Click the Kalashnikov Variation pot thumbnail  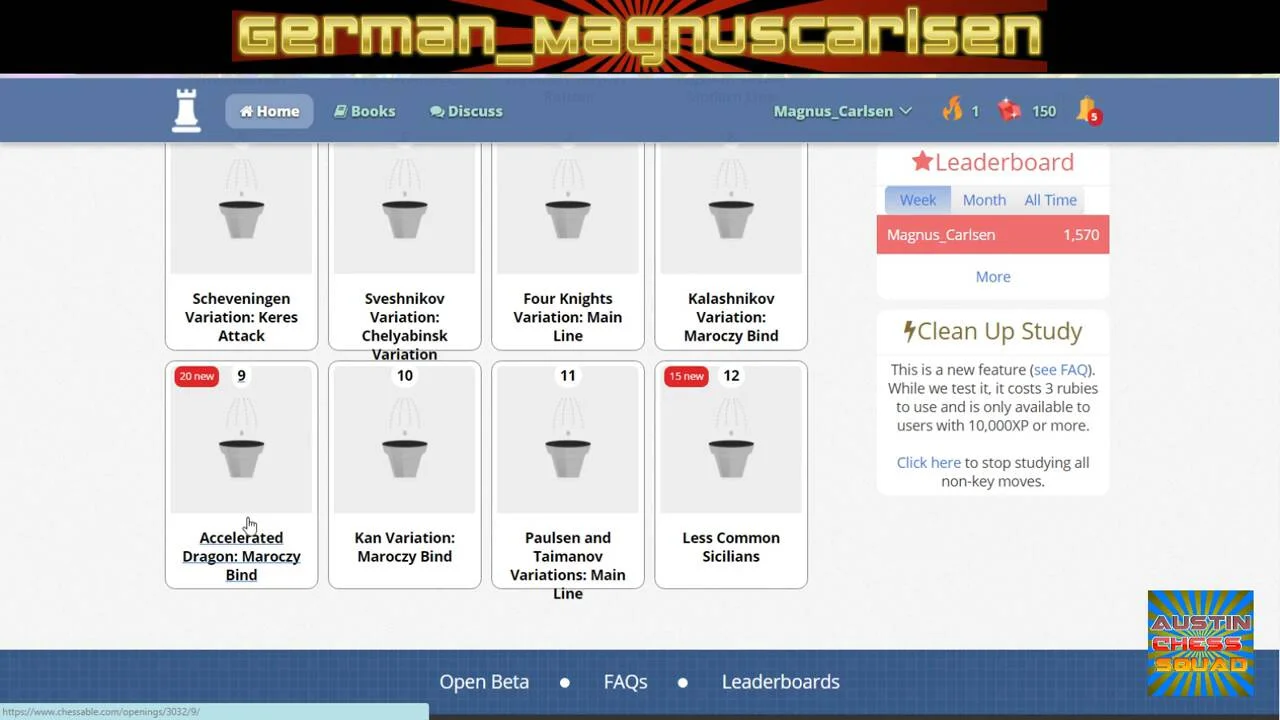[731, 208]
